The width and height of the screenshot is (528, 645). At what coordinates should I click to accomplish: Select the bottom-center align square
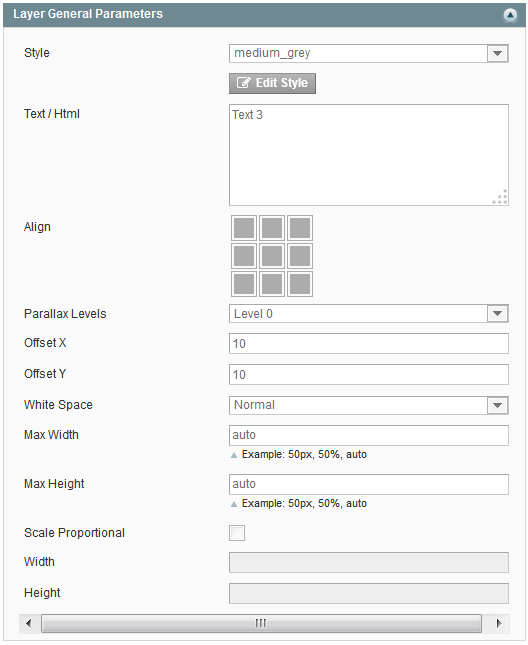point(272,284)
